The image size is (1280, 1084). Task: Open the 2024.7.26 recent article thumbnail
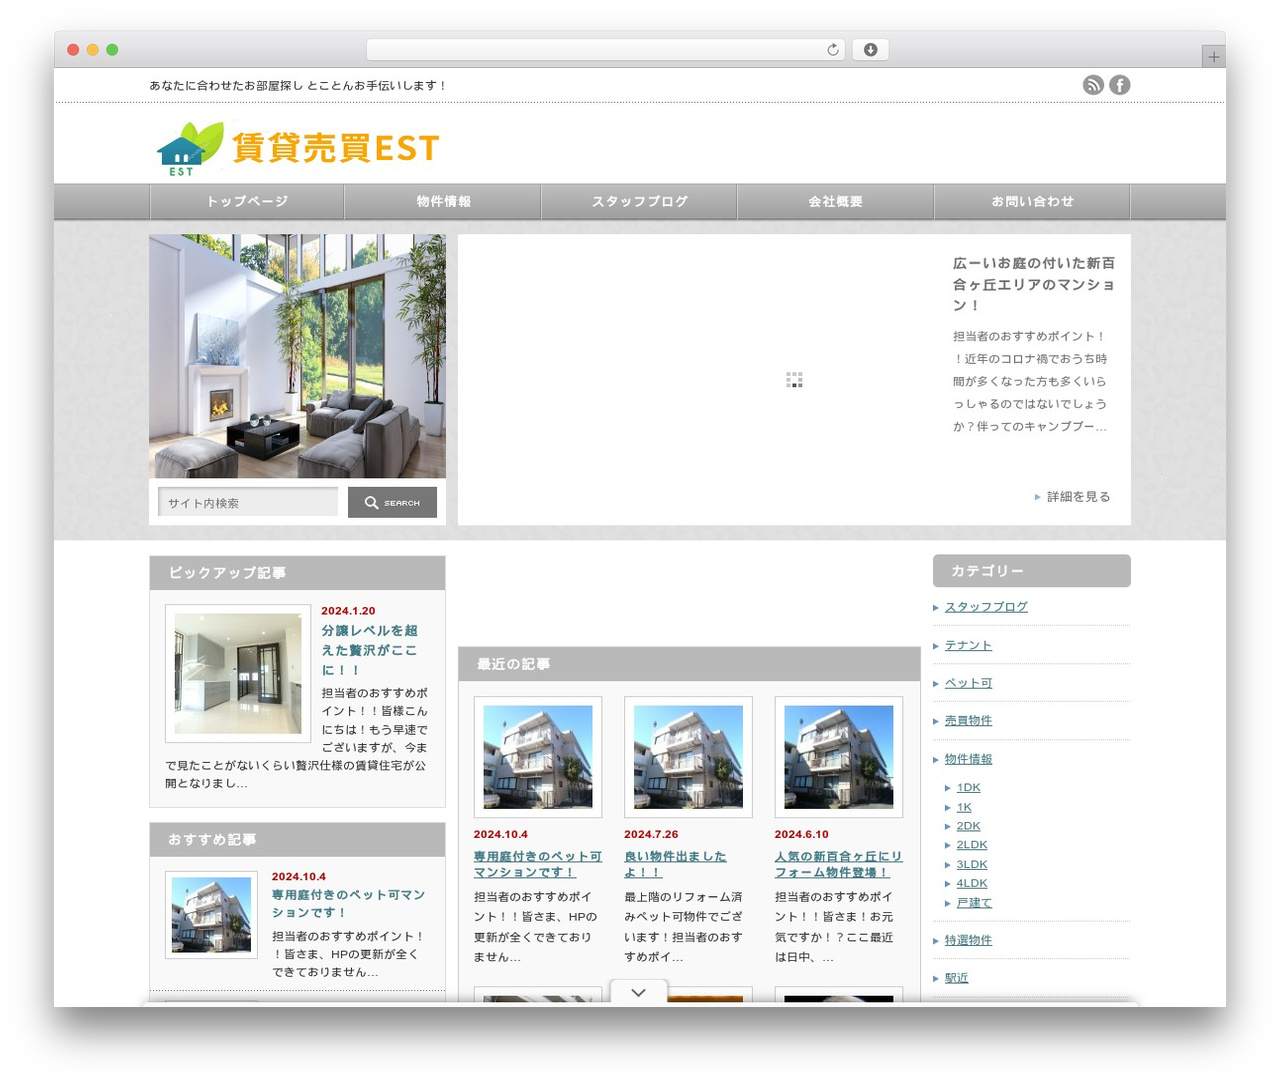pos(688,757)
